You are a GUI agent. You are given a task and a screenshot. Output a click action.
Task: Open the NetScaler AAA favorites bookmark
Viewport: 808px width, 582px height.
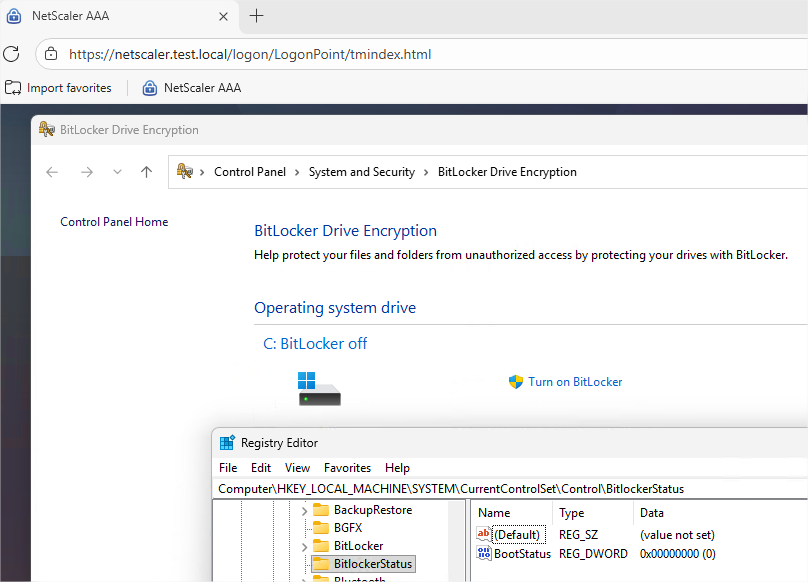point(192,88)
